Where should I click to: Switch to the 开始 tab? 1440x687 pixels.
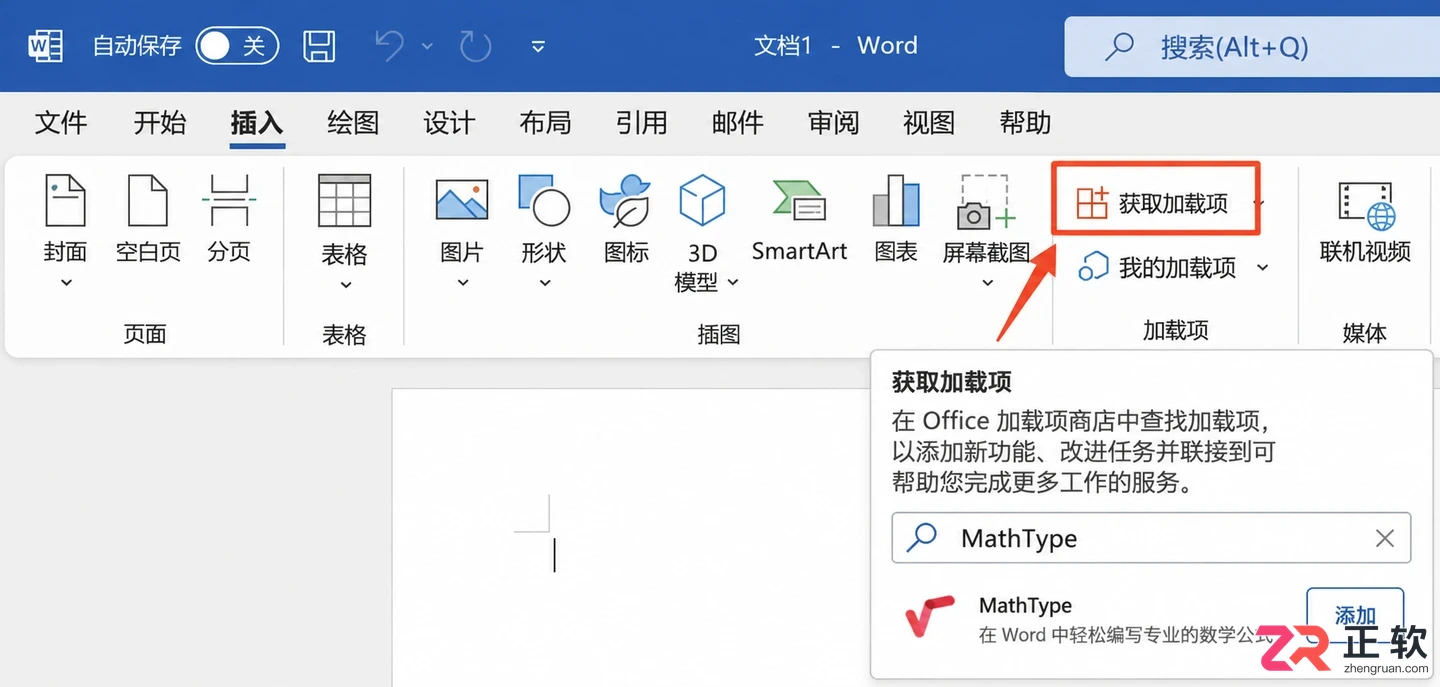160,123
